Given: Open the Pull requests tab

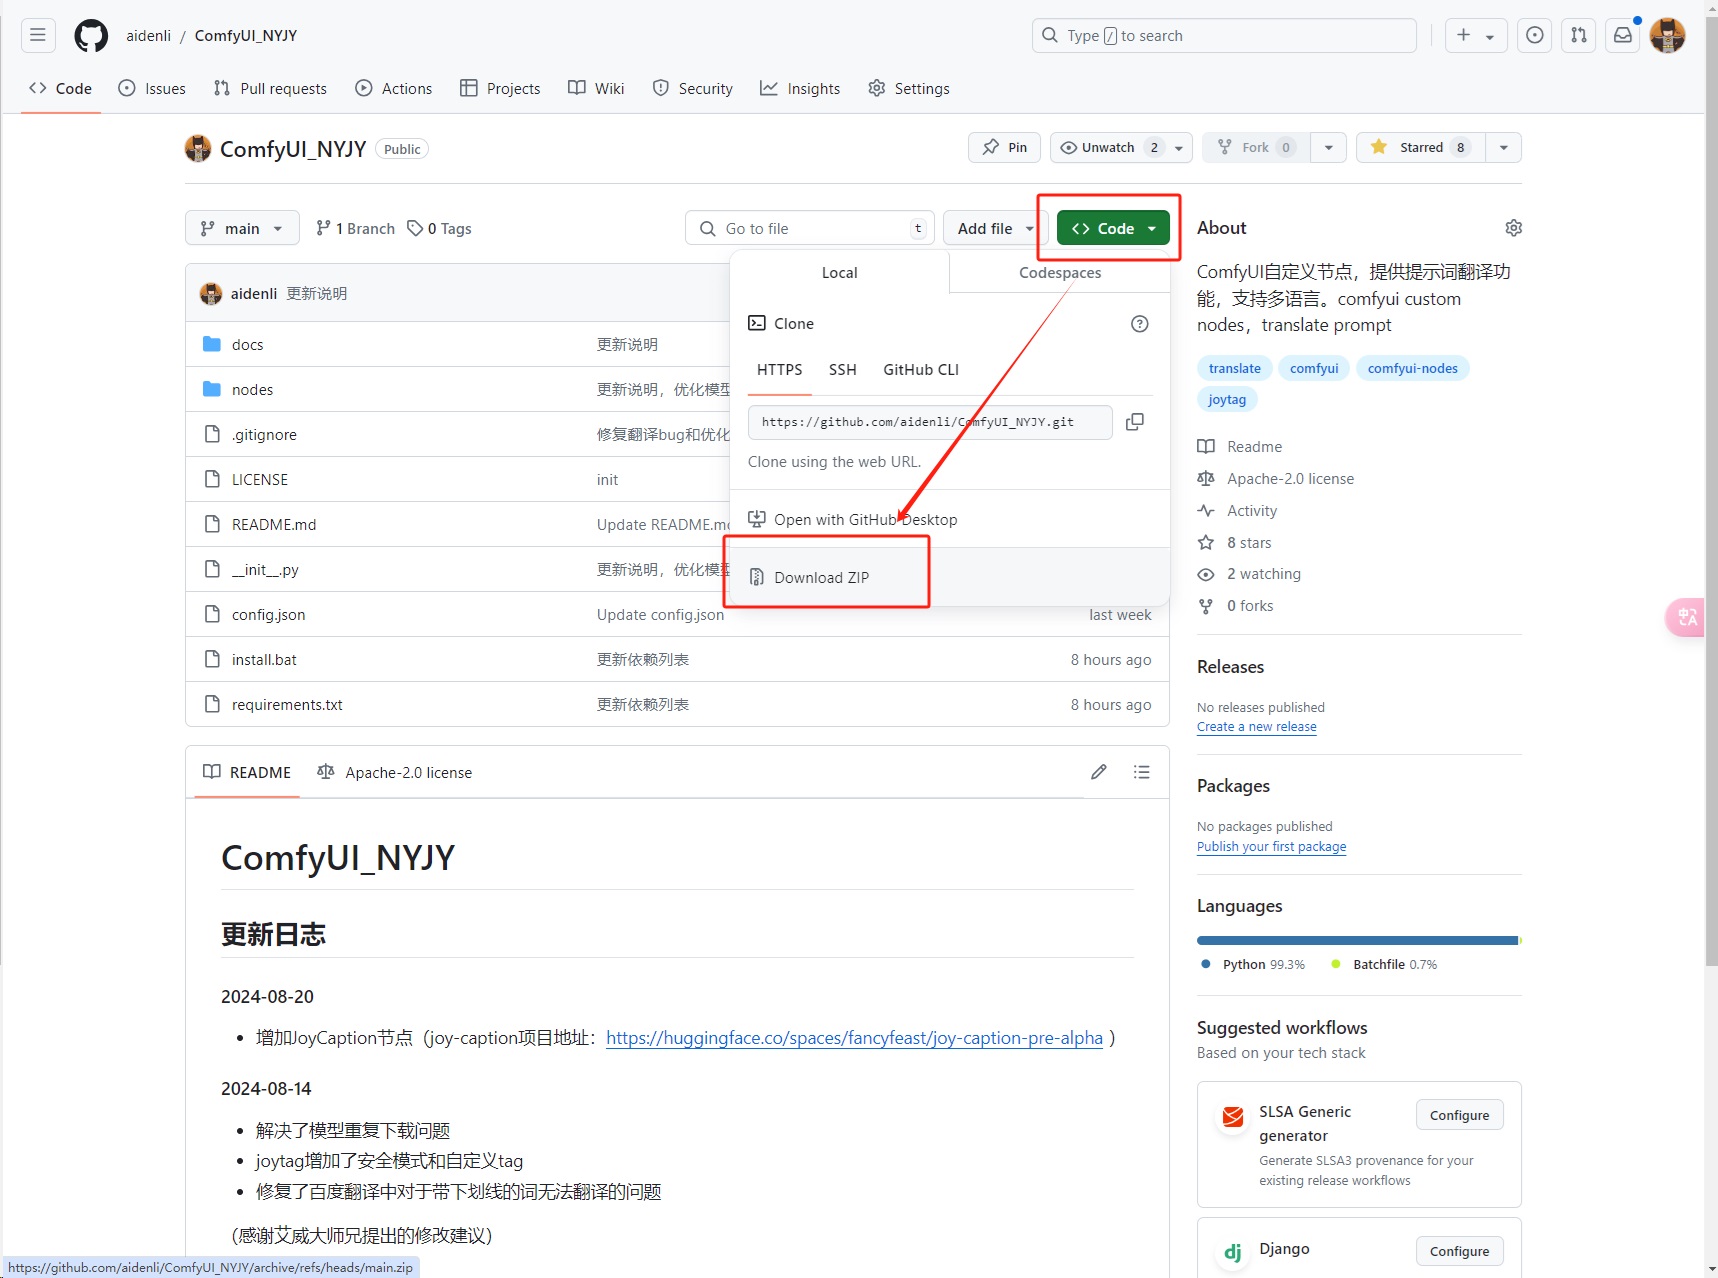Looking at the screenshot, I should click(x=270, y=88).
